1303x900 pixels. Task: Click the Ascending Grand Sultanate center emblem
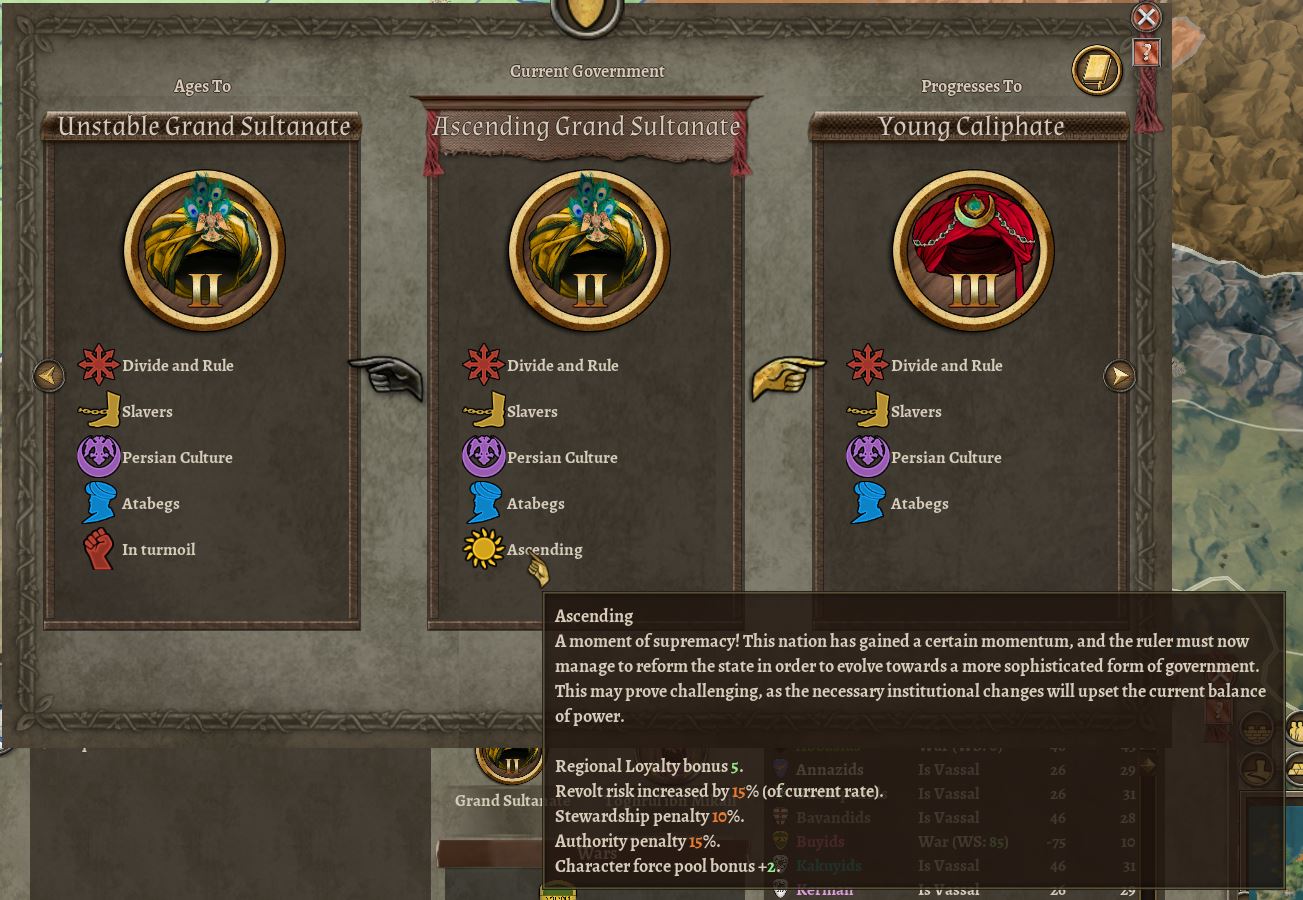click(589, 250)
